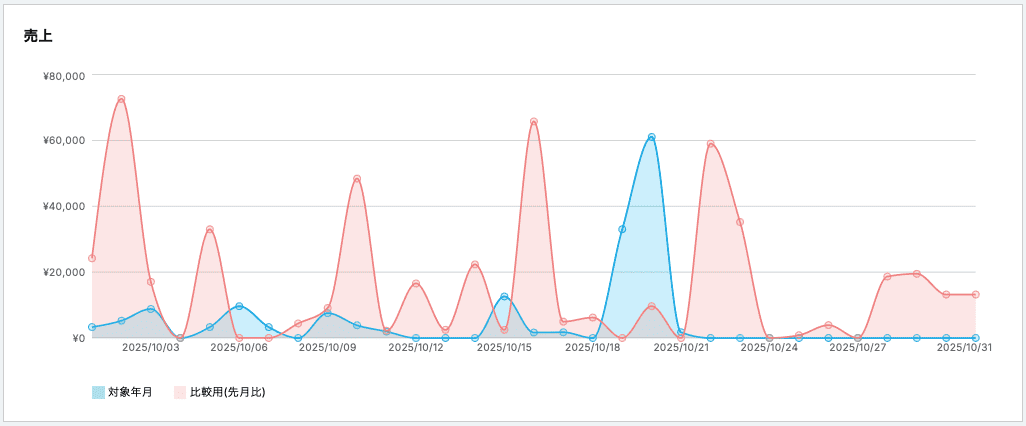Select the last blue point at 2025/10/31

976,338
